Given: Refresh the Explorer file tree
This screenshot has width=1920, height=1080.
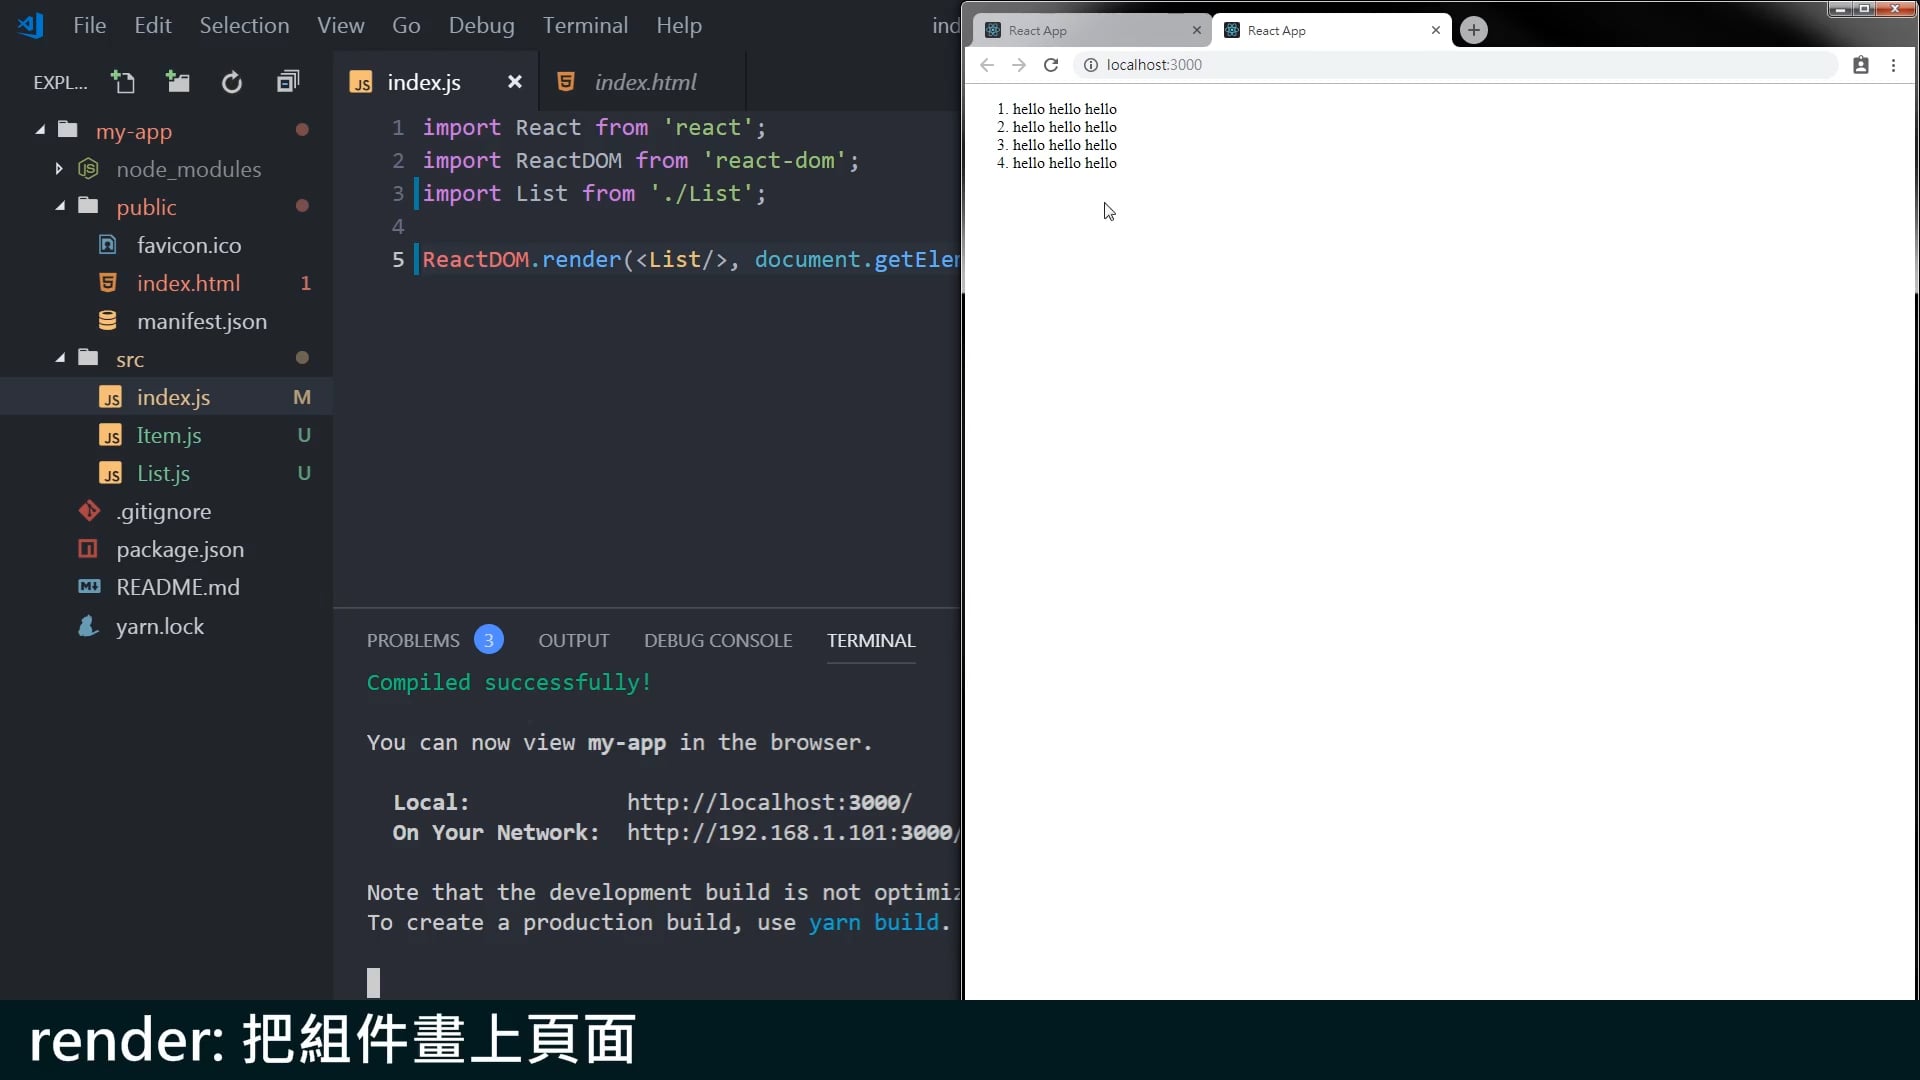Looking at the screenshot, I should click(232, 82).
